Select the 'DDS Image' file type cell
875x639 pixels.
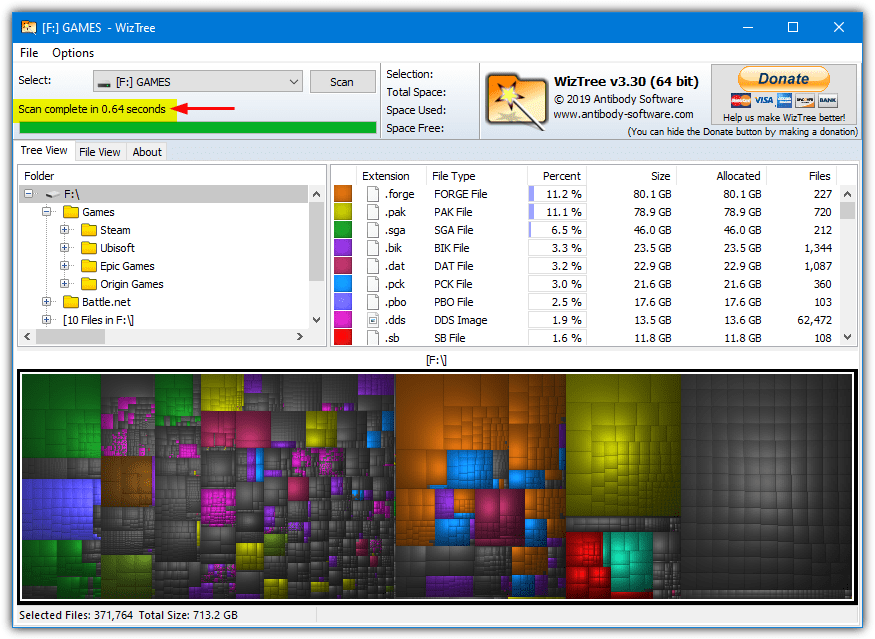point(460,320)
